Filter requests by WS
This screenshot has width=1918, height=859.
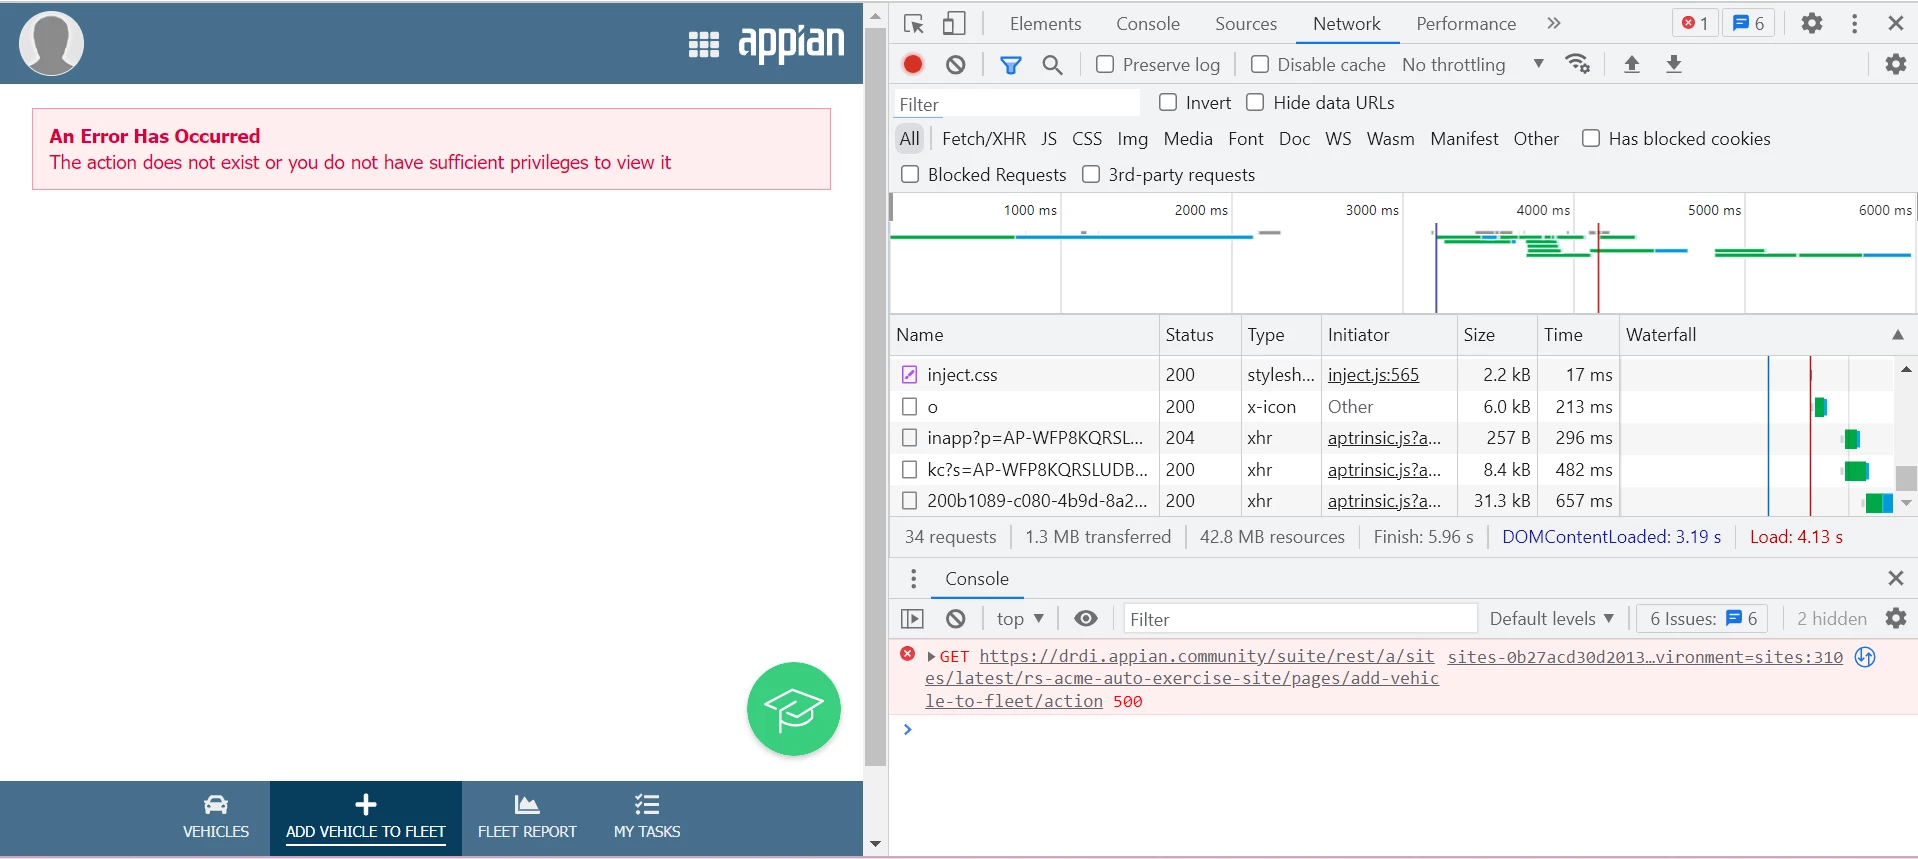1339,139
